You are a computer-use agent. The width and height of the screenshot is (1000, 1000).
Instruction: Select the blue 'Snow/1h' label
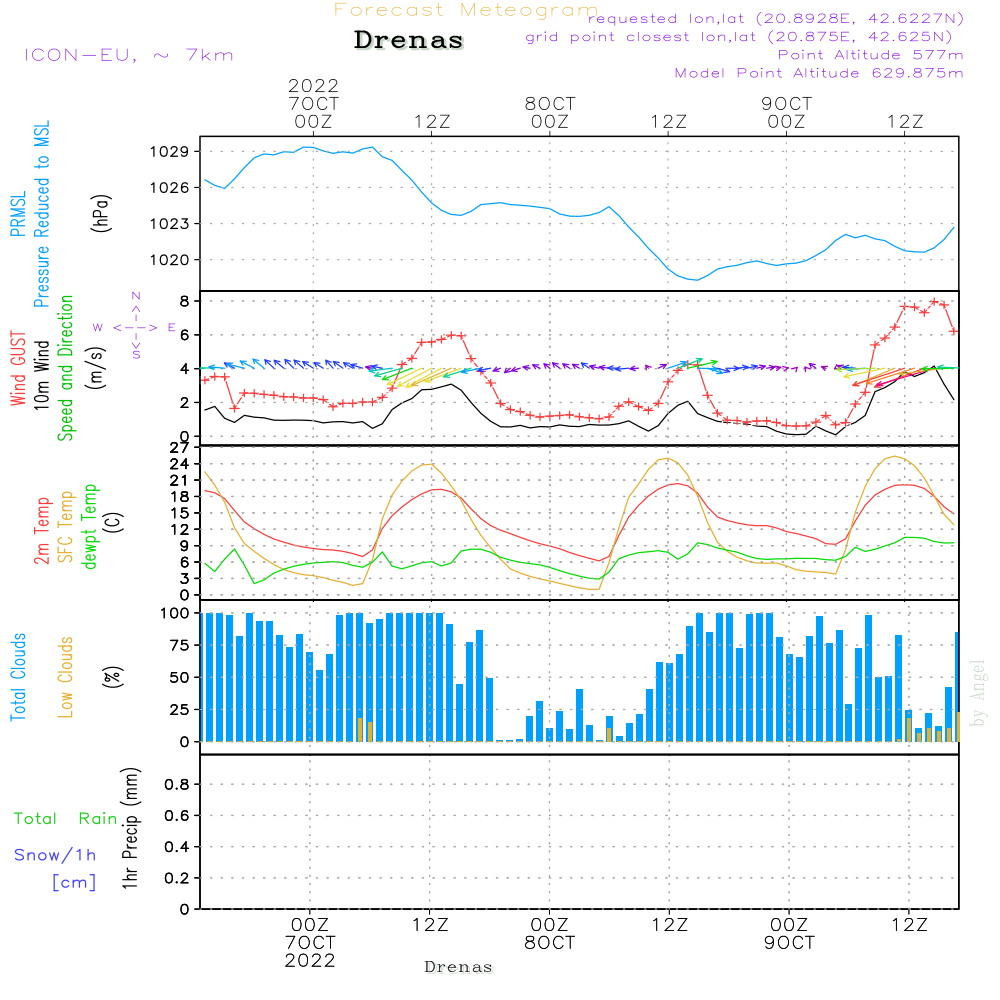coord(55,855)
